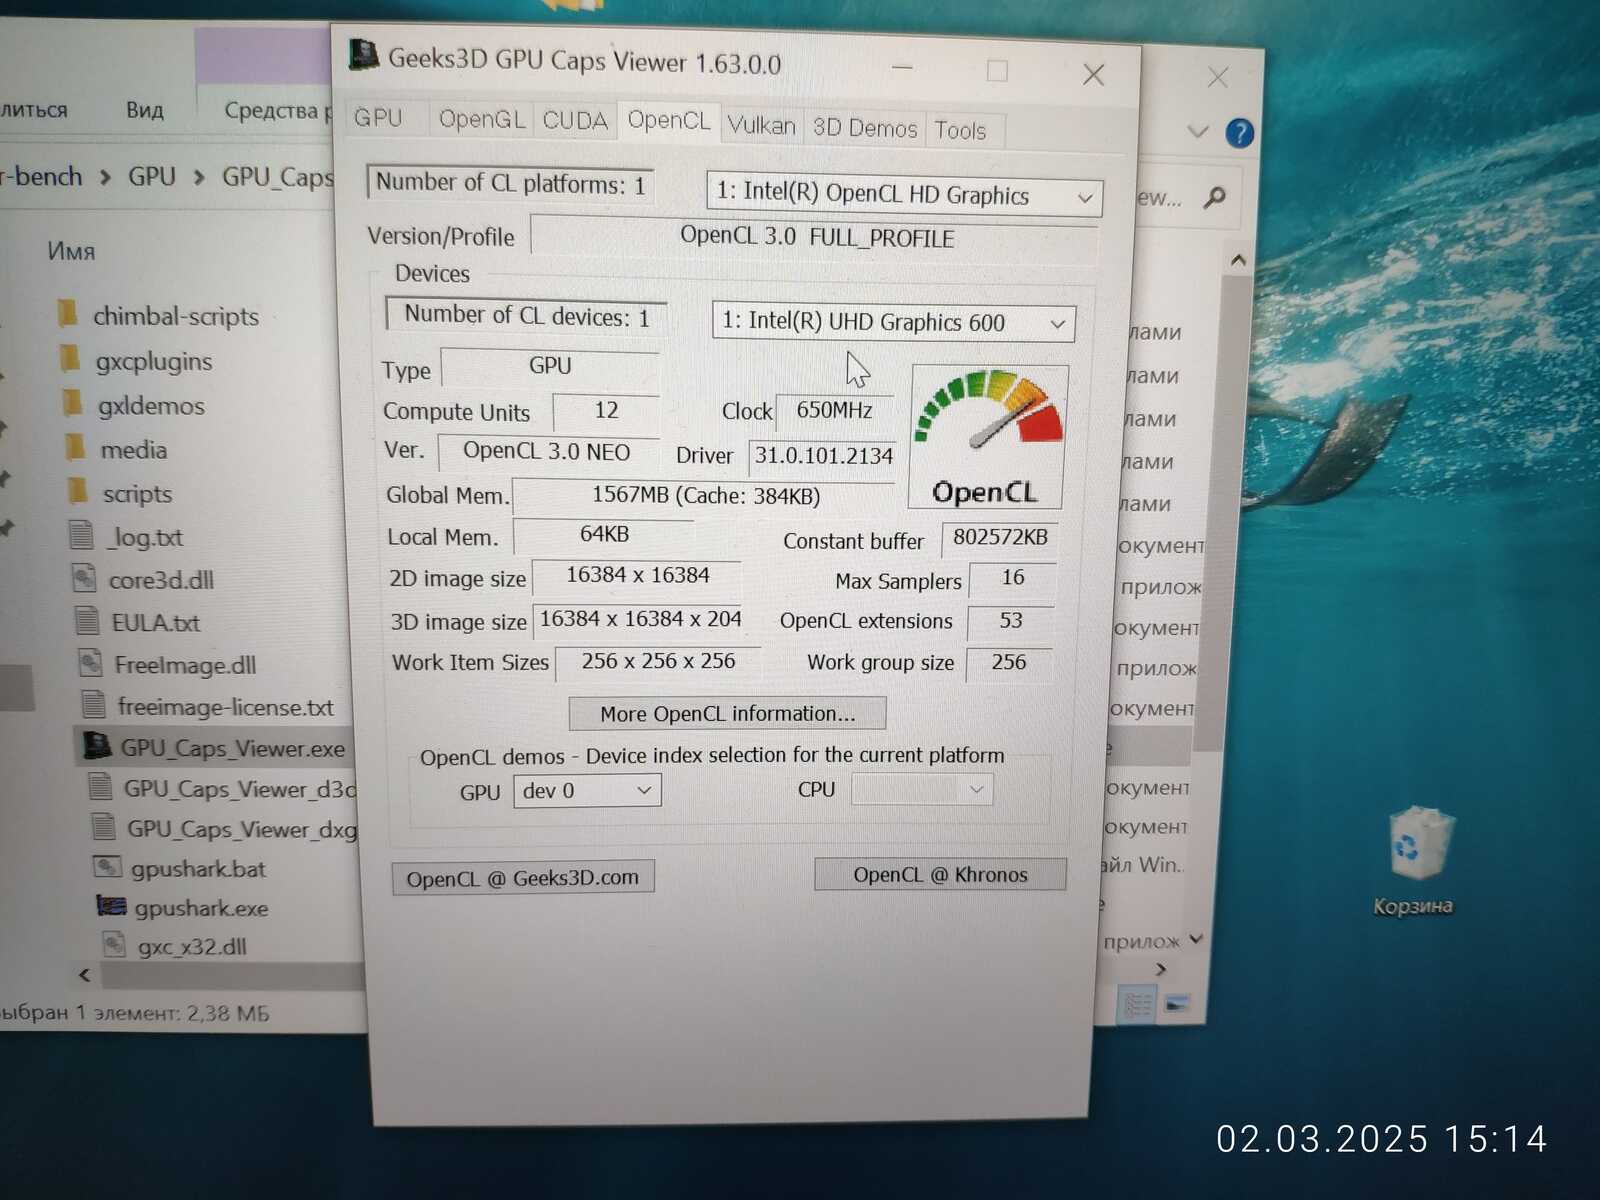Close the GPU Caps Viewer window
Screen dimensions: 1600x1200
tap(1093, 75)
